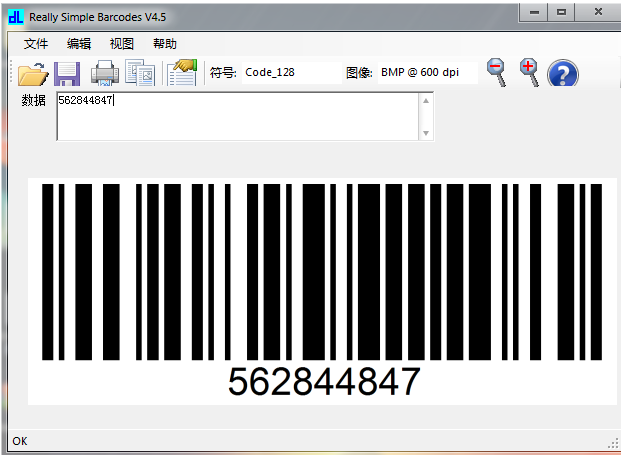Open help with the blue question mark
The image size is (621, 455).
pyautogui.click(x=563, y=74)
